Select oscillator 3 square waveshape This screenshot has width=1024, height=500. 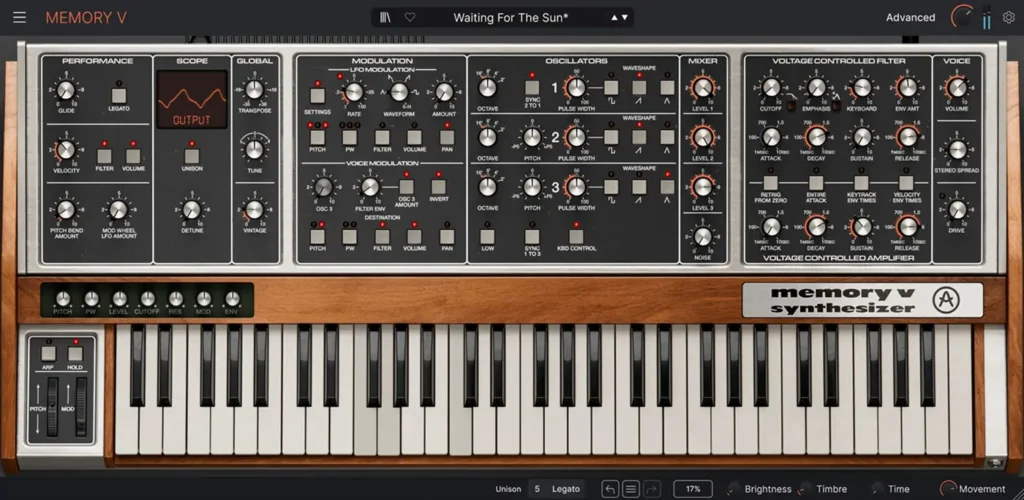coord(611,187)
